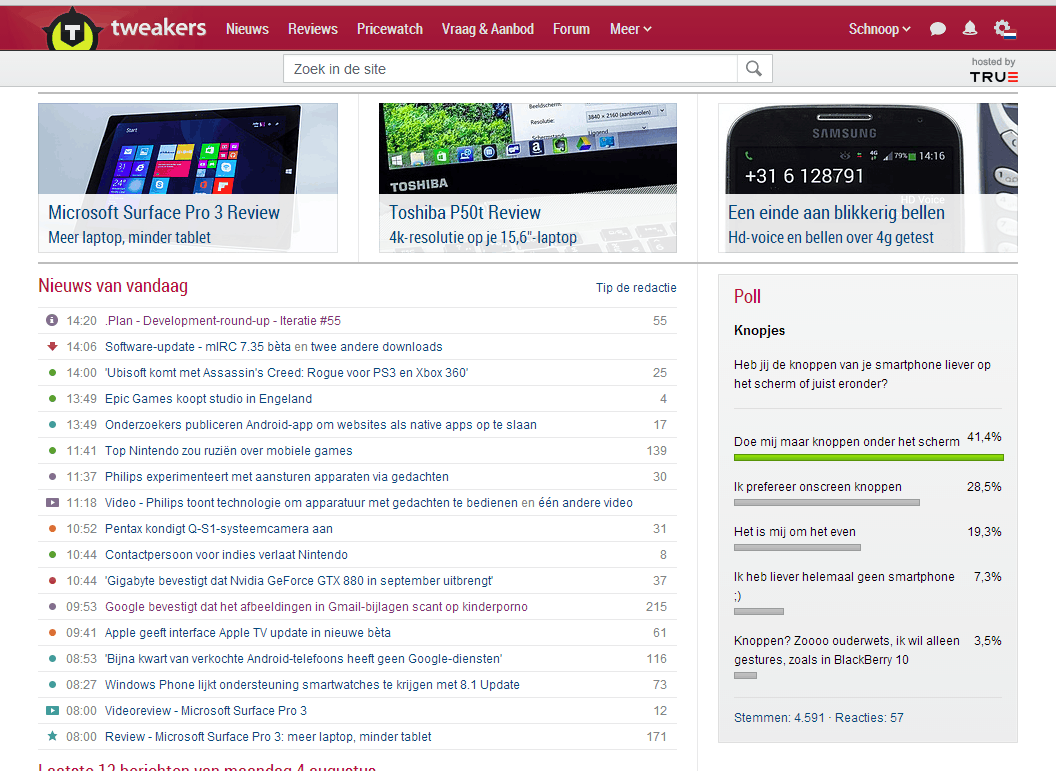Open Philips experimenteert met aansturen apparaten article
Viewport: 1056px width, 771px height.
[277, 477]
